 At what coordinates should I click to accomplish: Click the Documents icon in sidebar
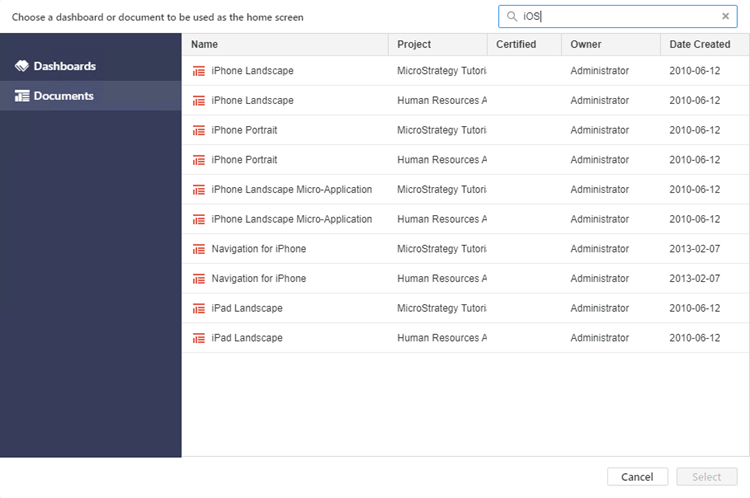click(22, 96)
